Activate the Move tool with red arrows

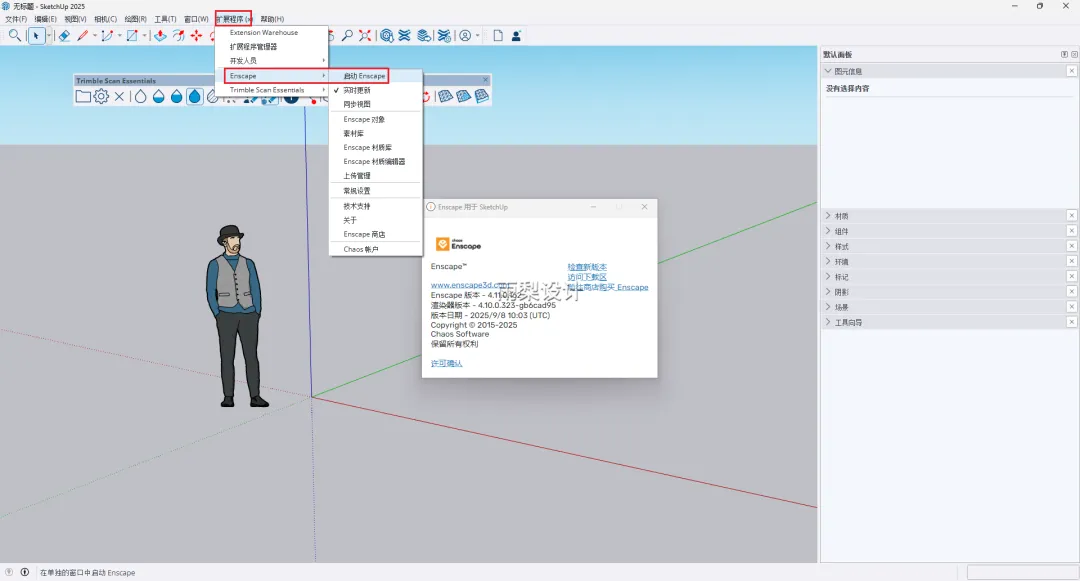click(196, 36)
